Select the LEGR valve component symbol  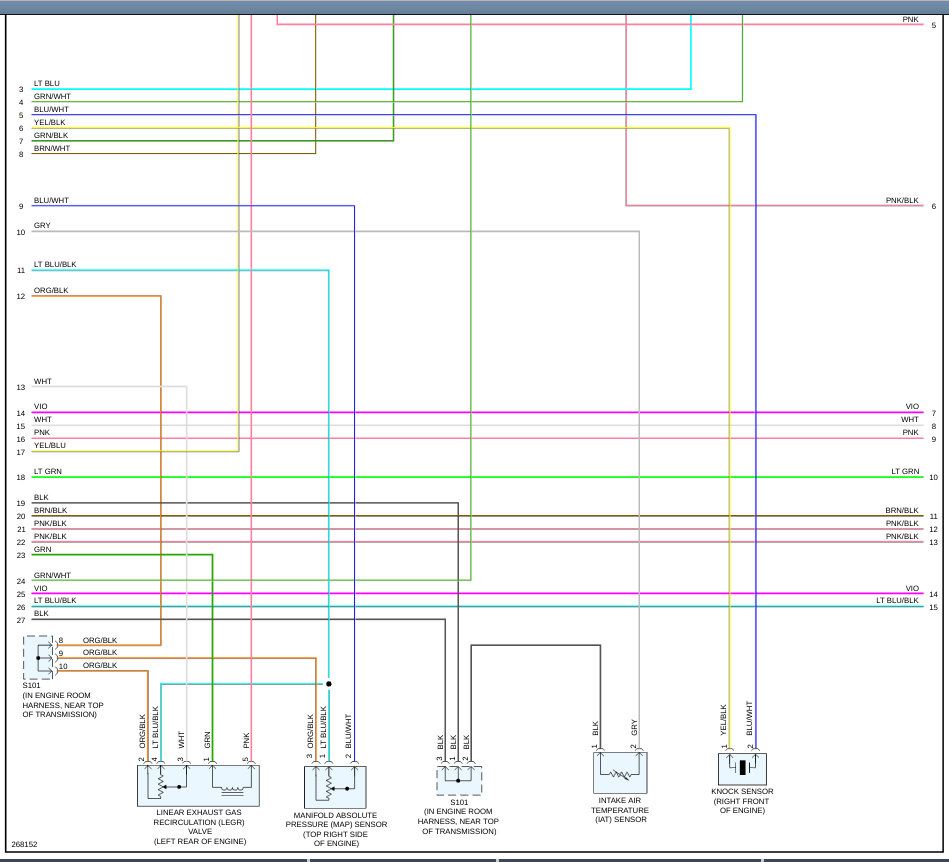coord(199,785)
